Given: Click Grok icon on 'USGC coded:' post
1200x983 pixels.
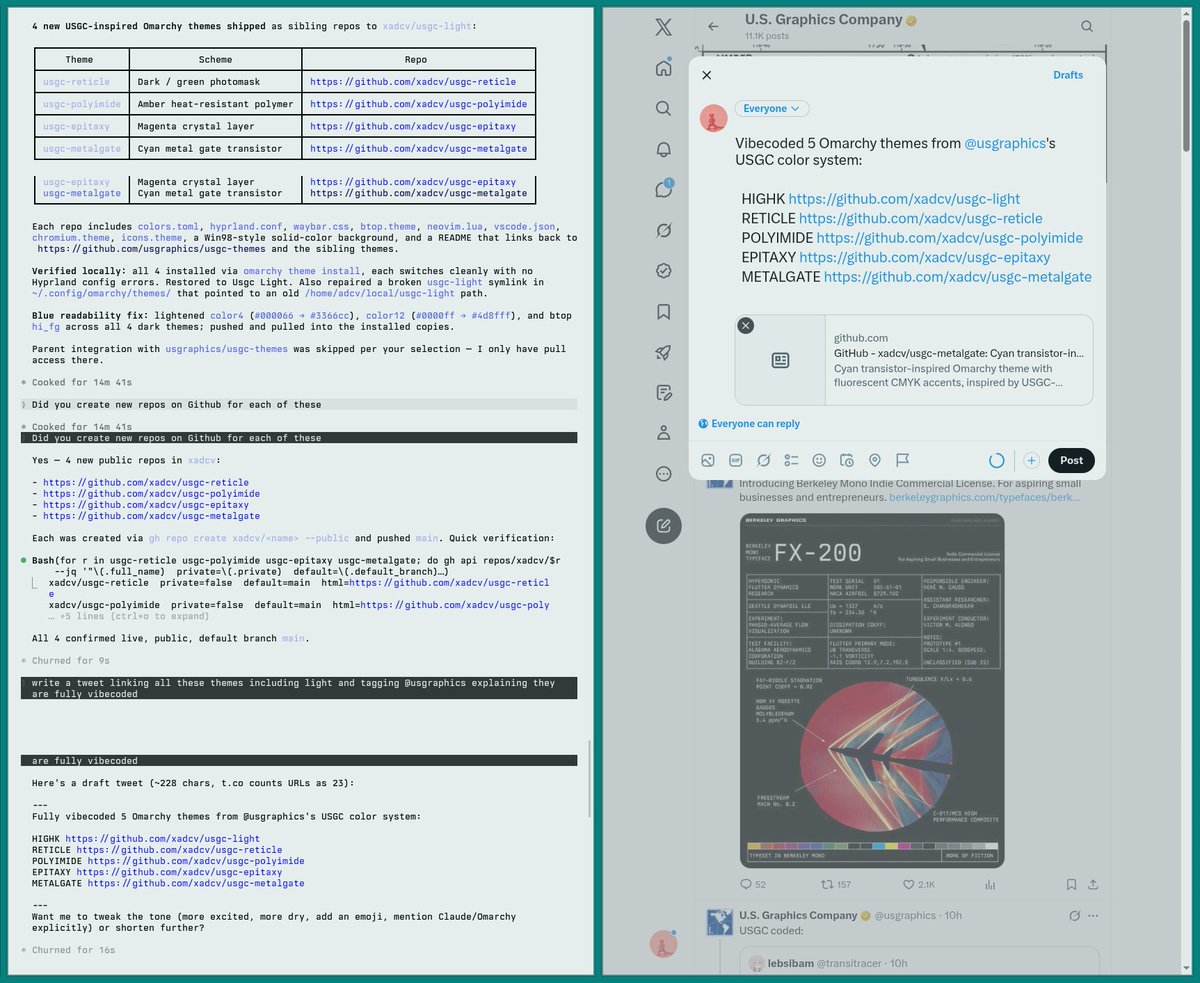Looking at the screenshot, I should (1074, 915).
